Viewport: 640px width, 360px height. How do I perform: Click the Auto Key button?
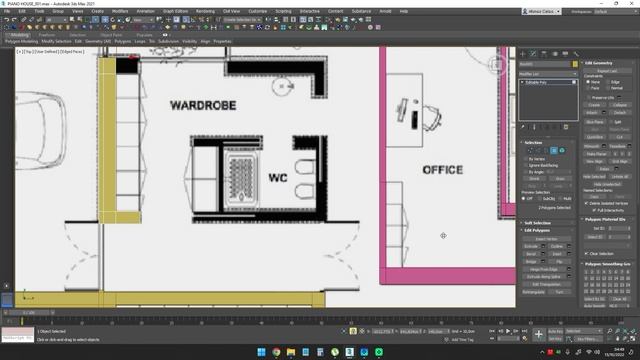click(x=556, y=331)
